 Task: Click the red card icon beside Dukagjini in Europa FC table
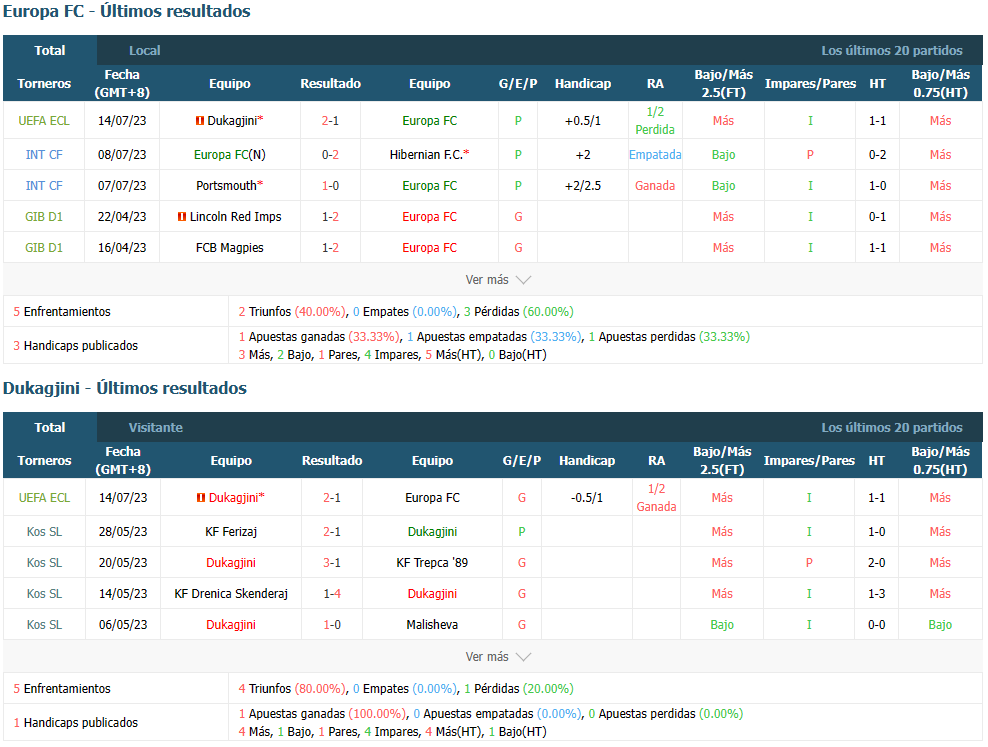pos(200,120)
